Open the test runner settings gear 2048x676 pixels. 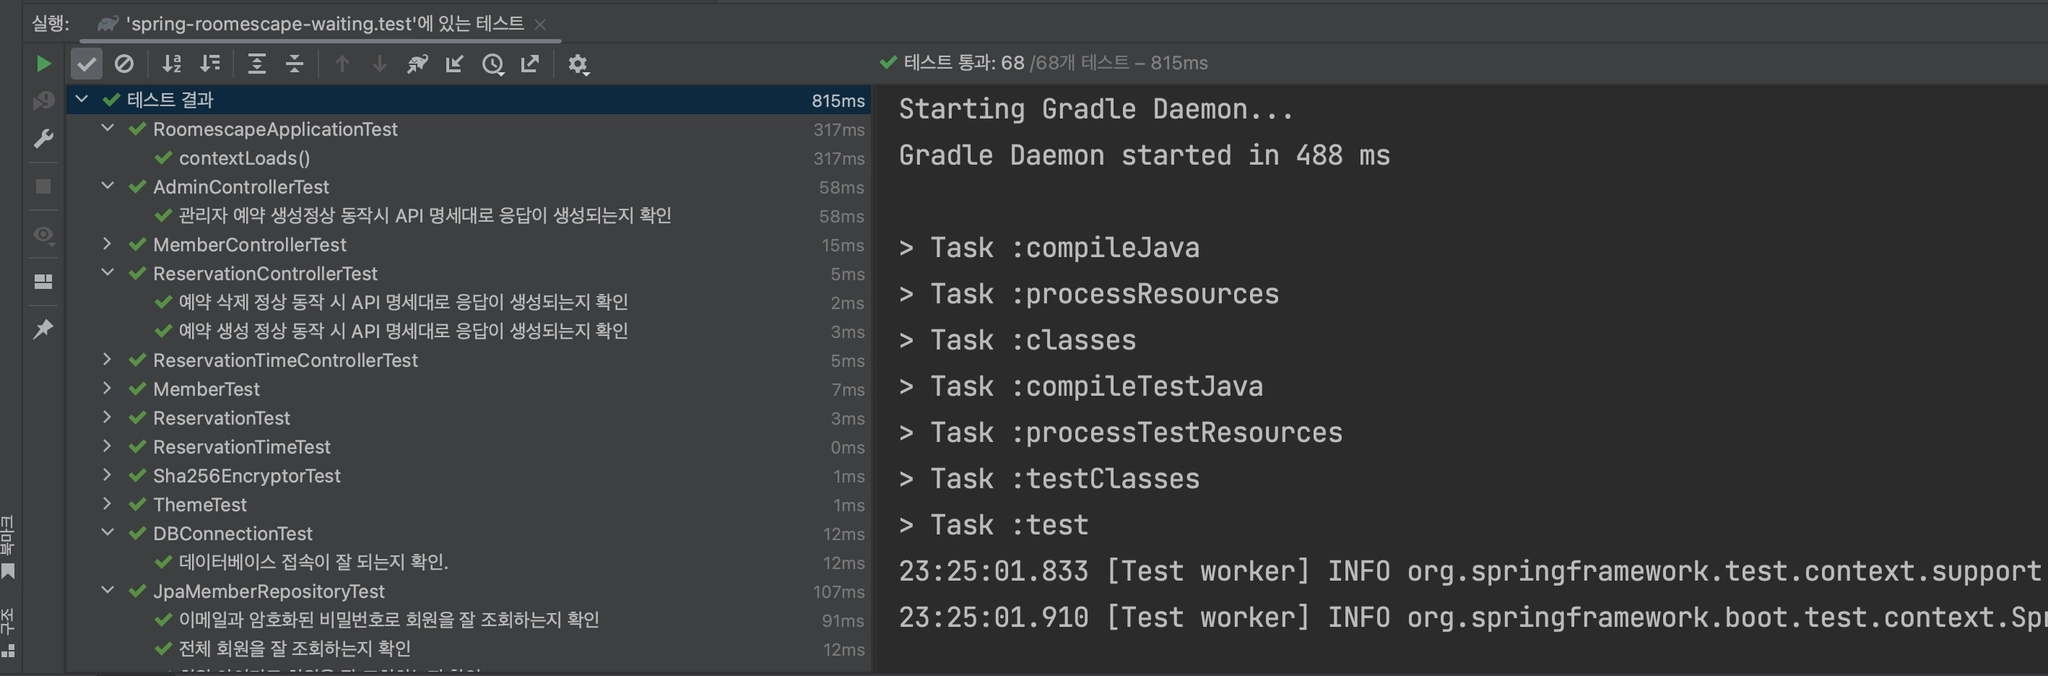578,64
